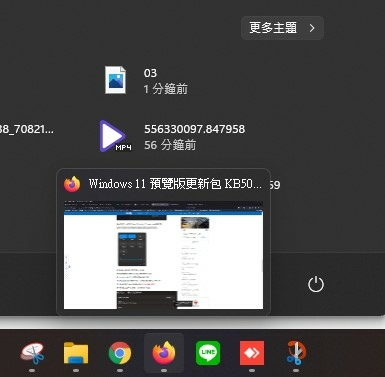
Task: Open the recent file ending 38_70821...
Action: 27,129
